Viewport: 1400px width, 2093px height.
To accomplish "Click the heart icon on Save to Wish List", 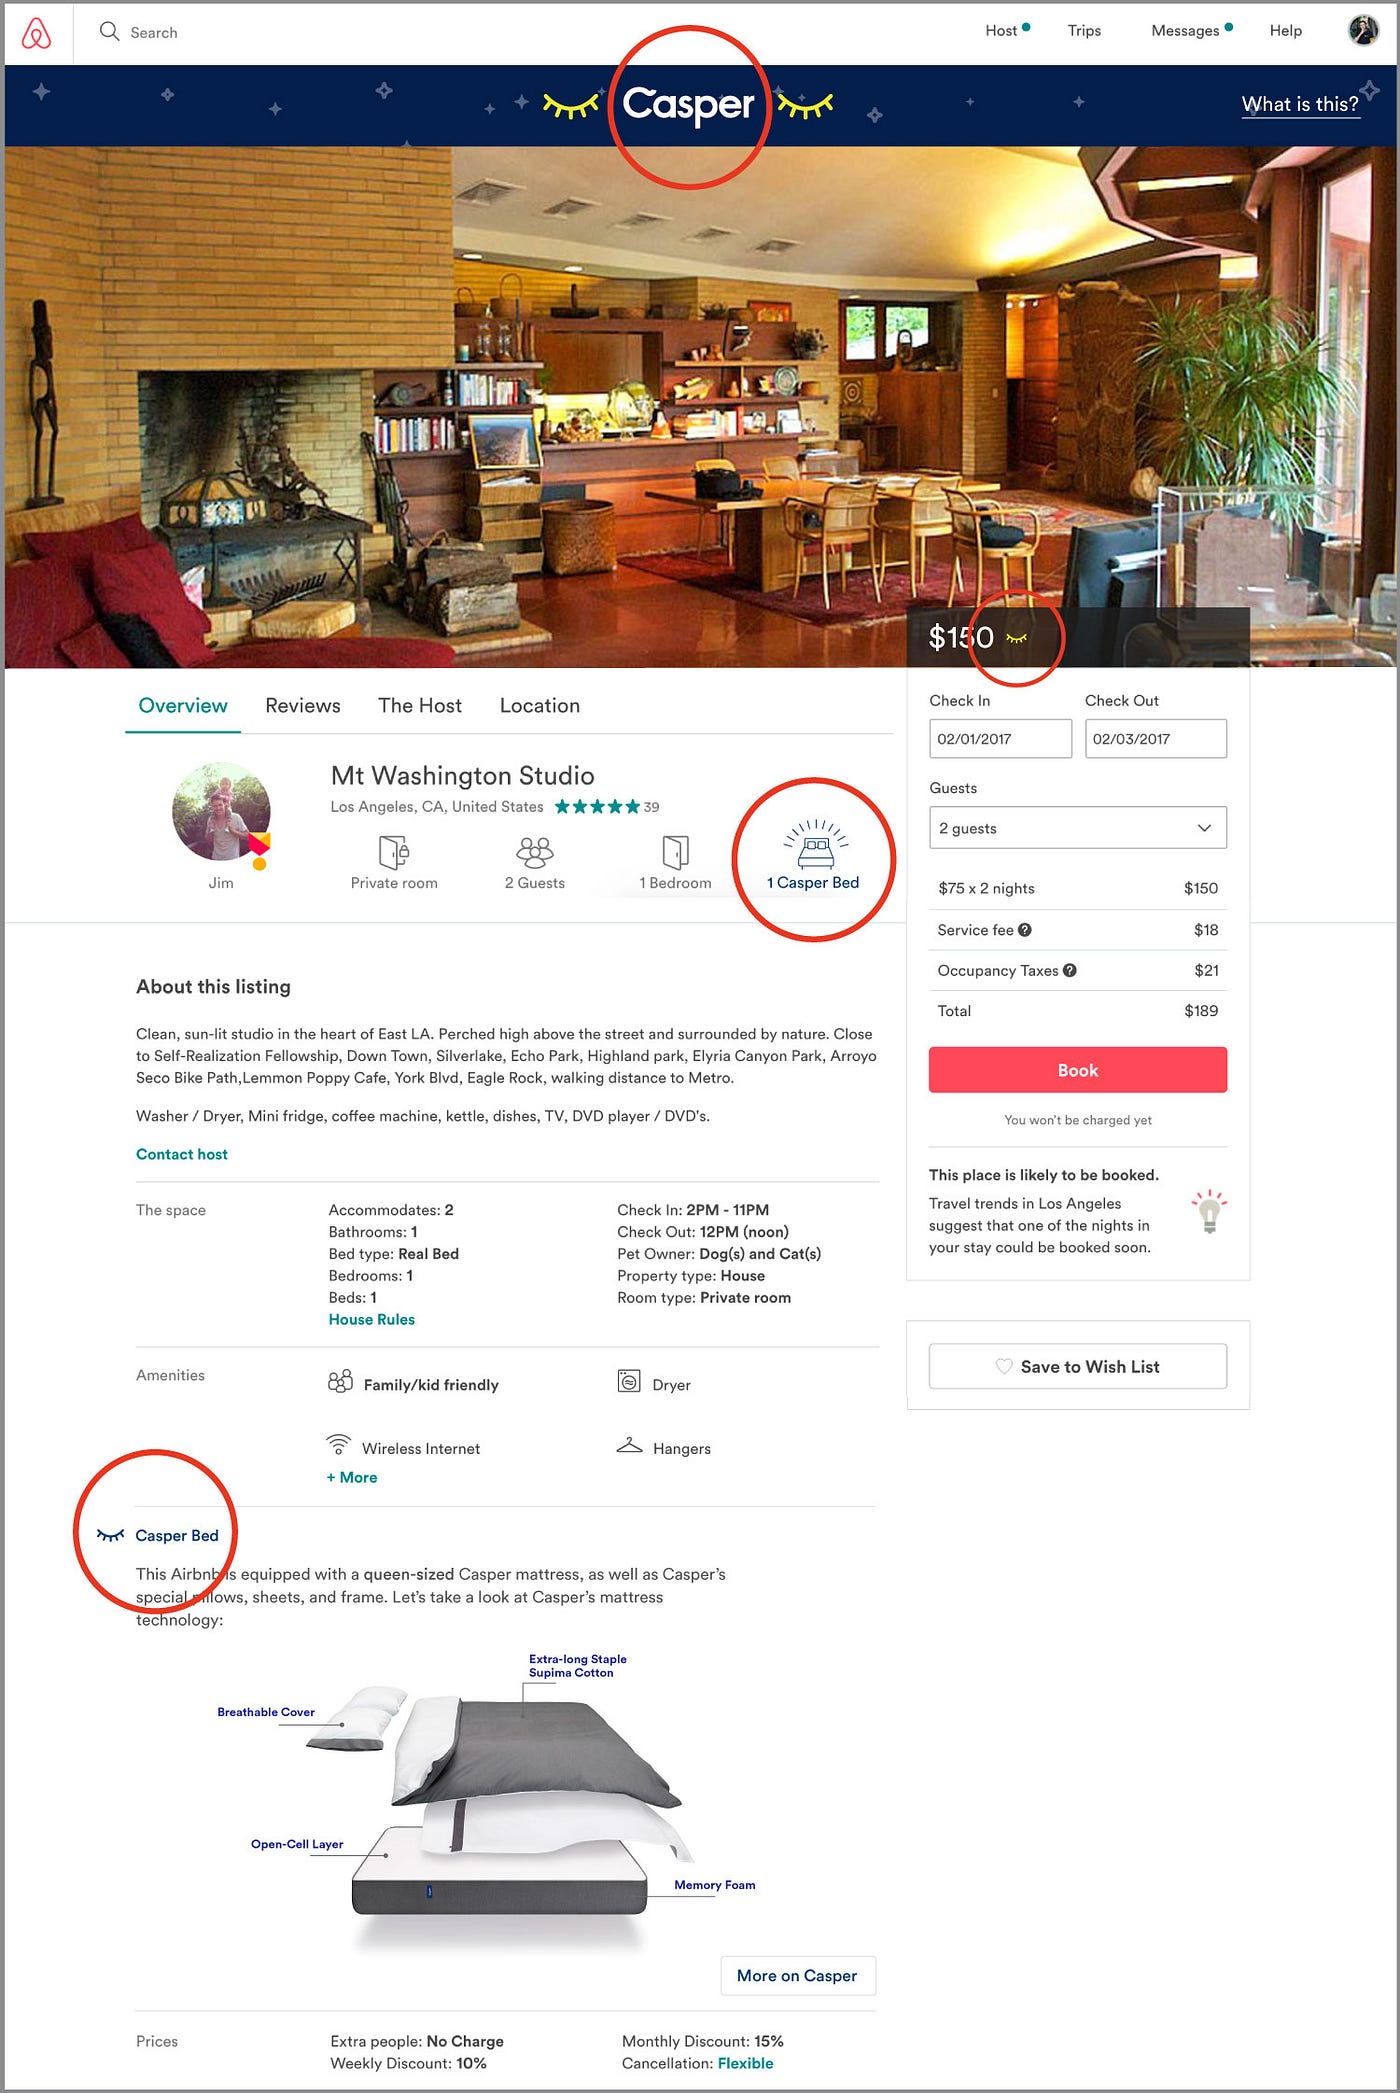I will coord(1004,1366).
